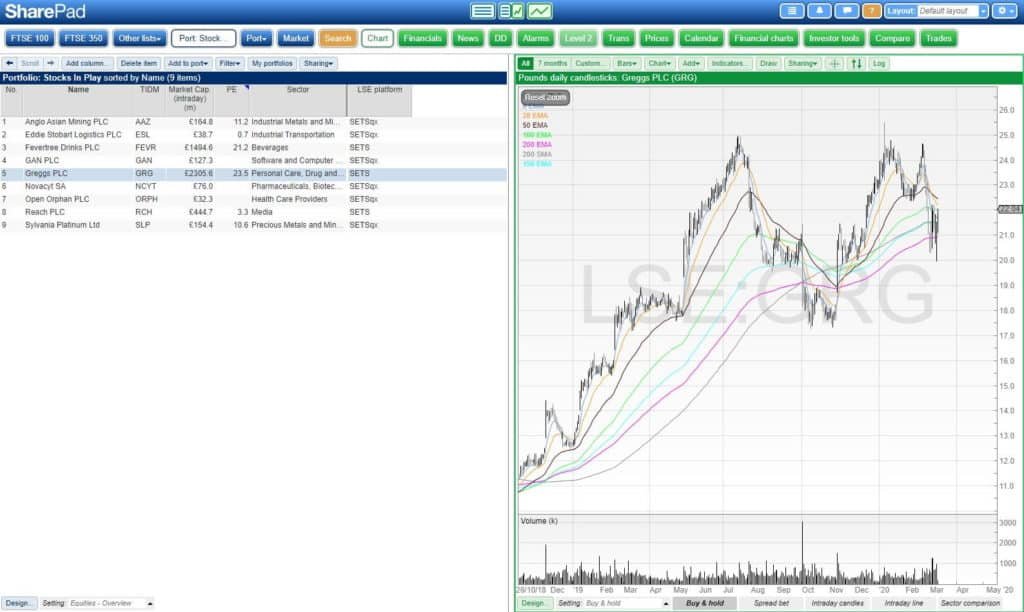Open the Market tab
1024x612 pixels.
[296, 39]
